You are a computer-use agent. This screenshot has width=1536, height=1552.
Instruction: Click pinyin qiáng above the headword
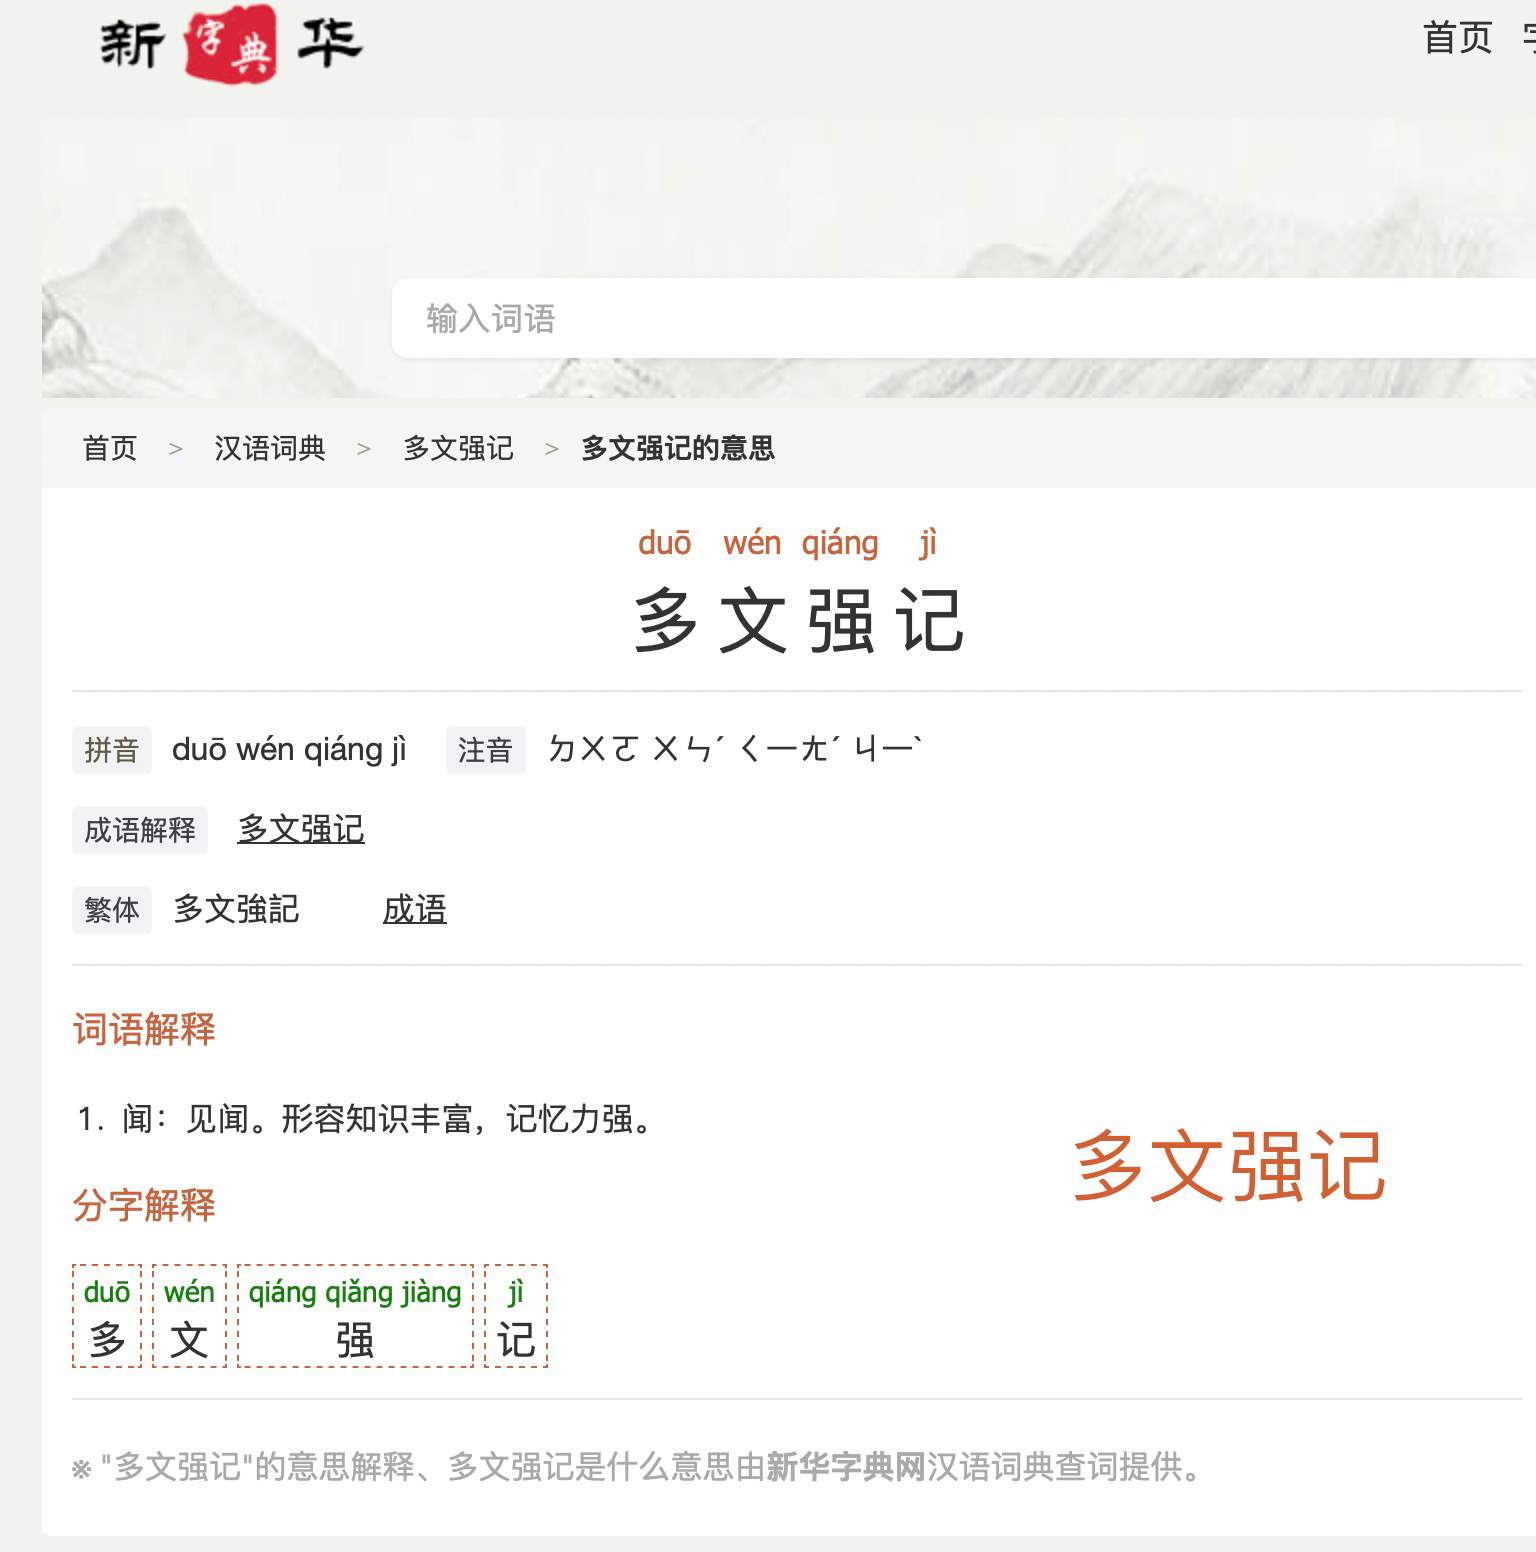841,543
